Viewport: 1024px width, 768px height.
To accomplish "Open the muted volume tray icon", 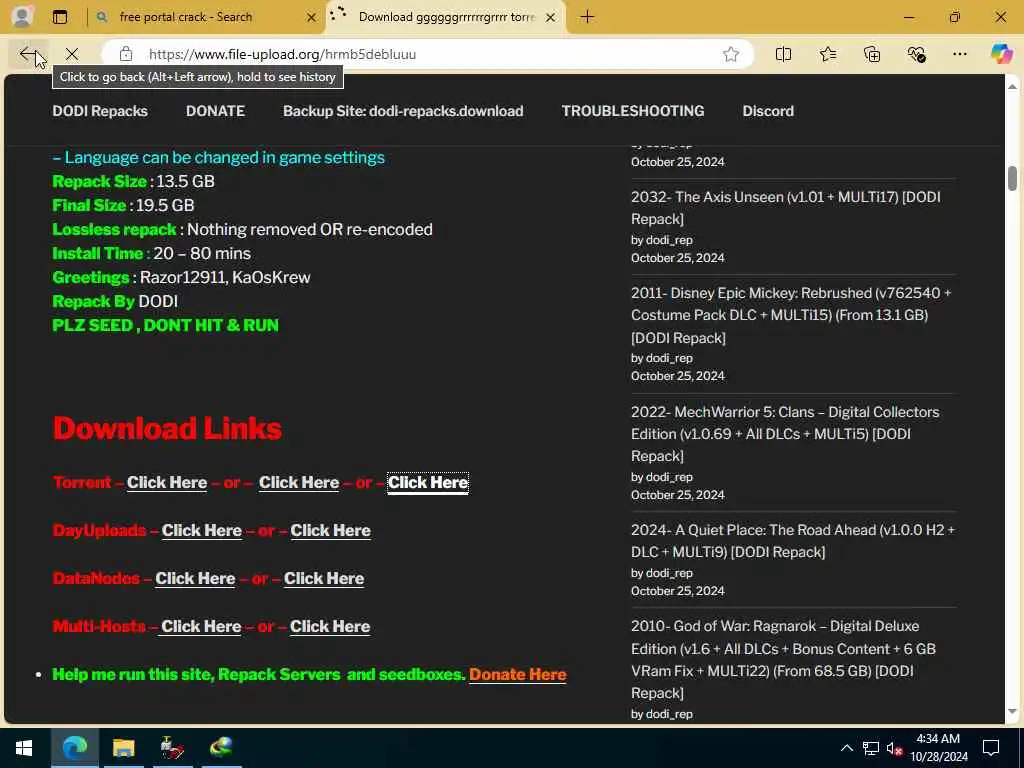I will tap(895, 748).
